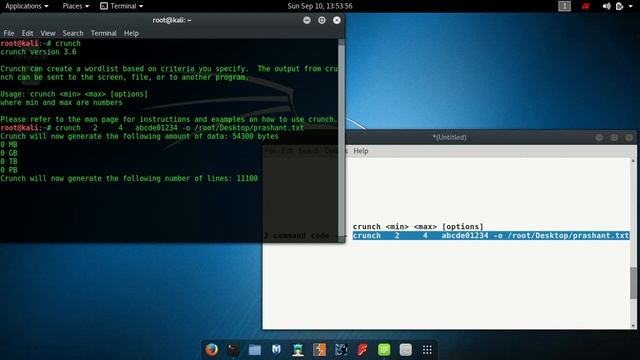Launch Faraday red F icon in dock
The image size is (640, 360).
(362, 350)
